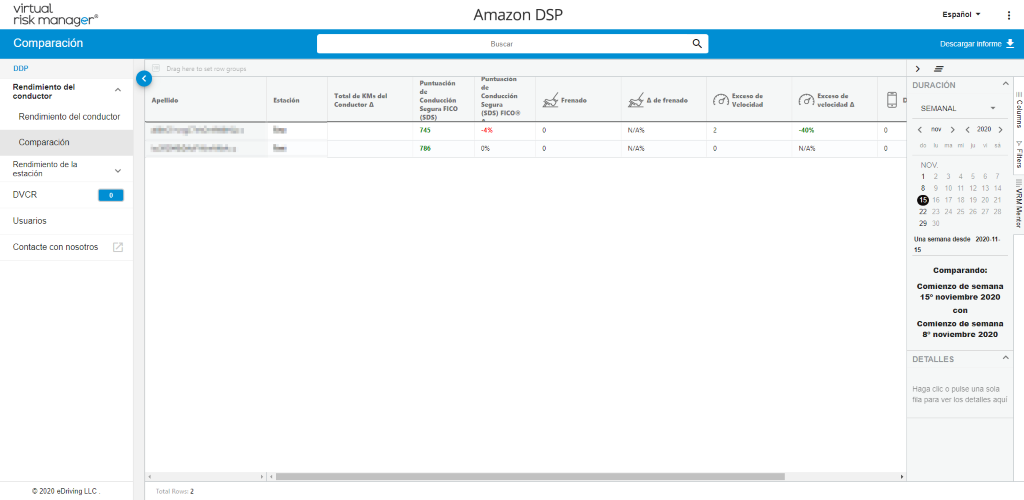
Task: Click the Amazon DSP title
Action: tap(517, 14)
